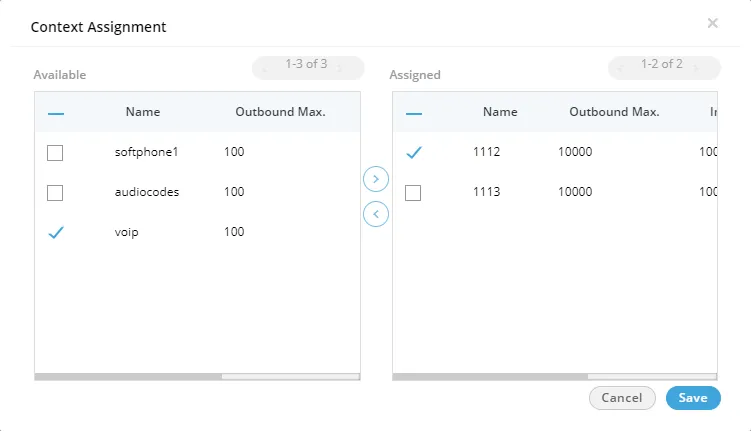Check the 1113 assigned checkbox
Image resolution: width=751 pixels, height=431 pixels.
pyautogui.click(x=413, y=193)
